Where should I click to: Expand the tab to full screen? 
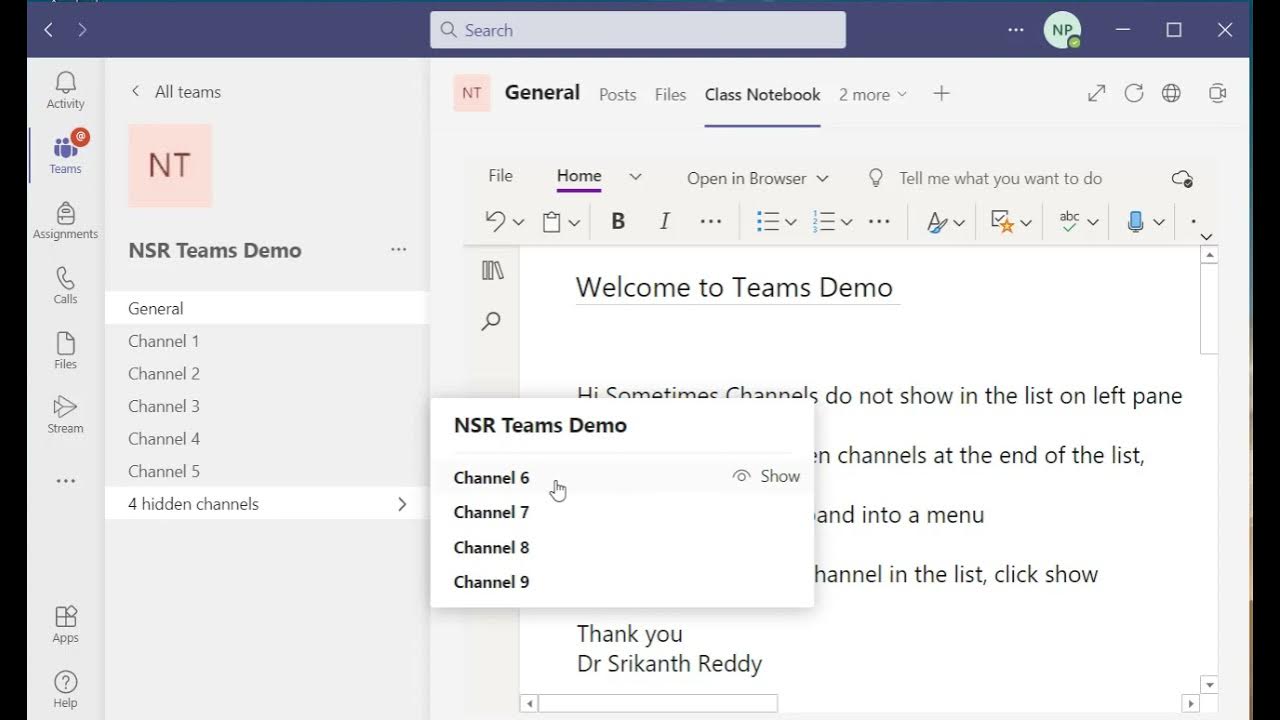pos(1097,93)
